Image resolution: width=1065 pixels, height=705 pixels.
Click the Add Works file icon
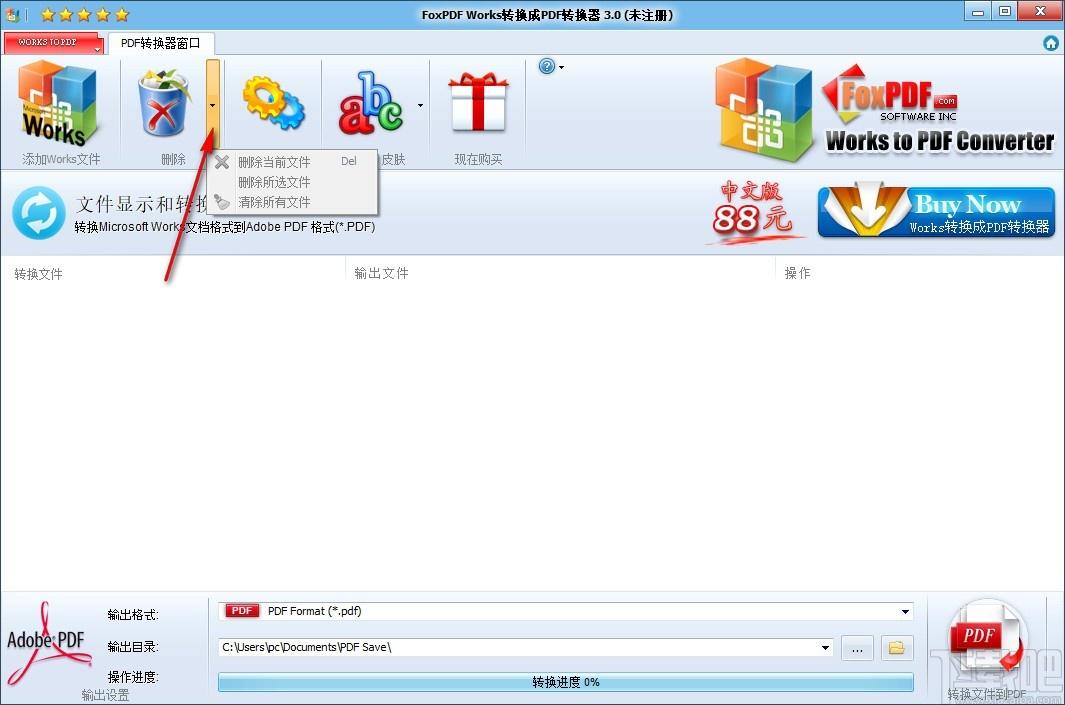[x=58, y=103]
